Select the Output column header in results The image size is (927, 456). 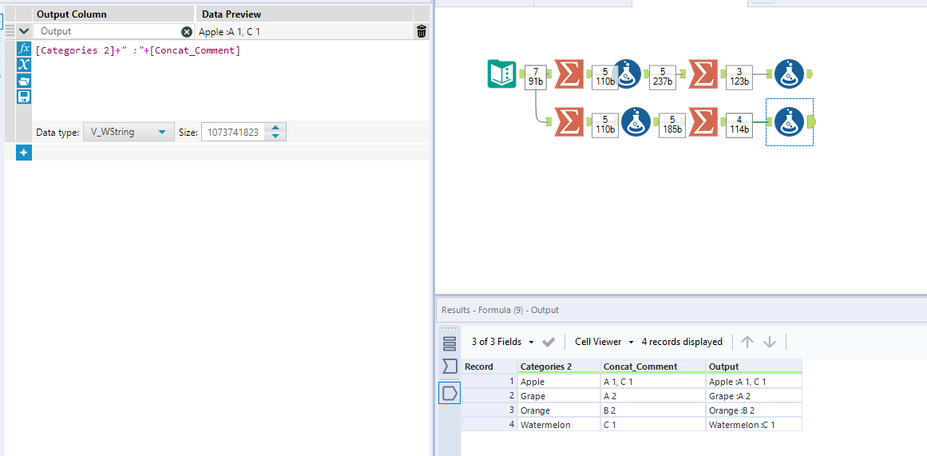click(754, 367)
